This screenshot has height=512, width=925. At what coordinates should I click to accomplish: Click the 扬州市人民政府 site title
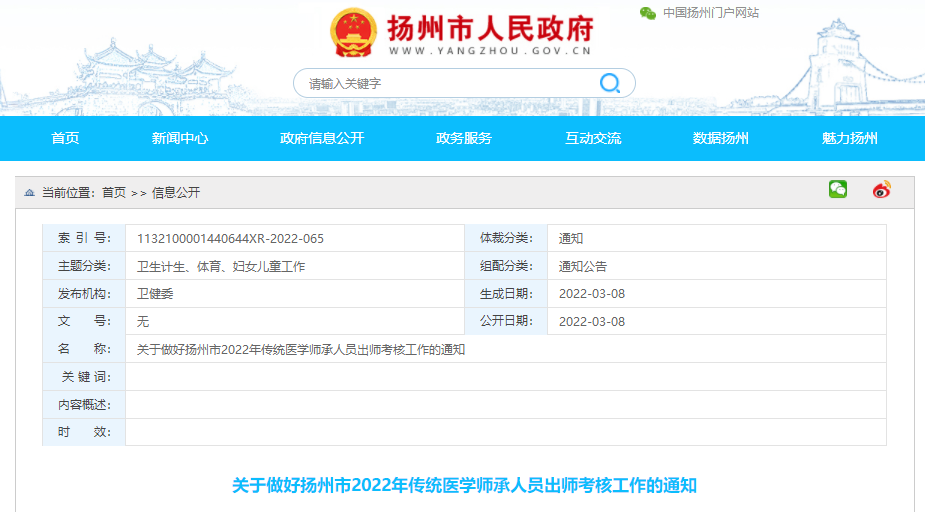tap(490, 28)
